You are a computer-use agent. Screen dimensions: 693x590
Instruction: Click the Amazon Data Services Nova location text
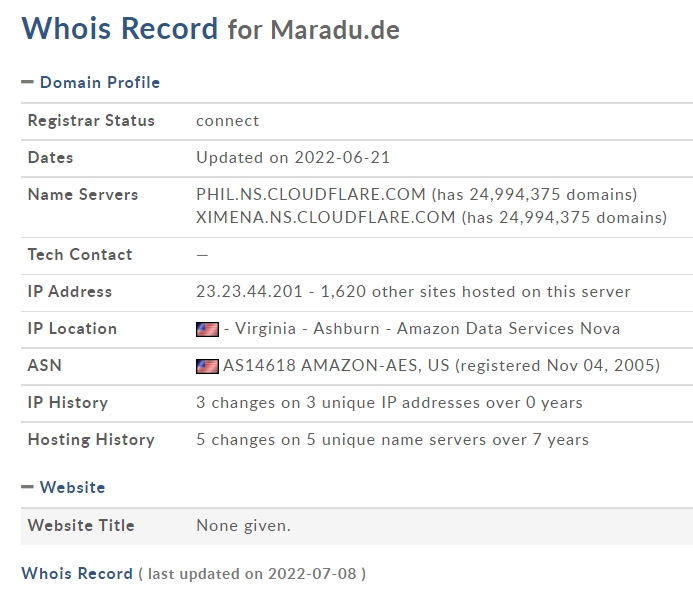pos(508,329)
